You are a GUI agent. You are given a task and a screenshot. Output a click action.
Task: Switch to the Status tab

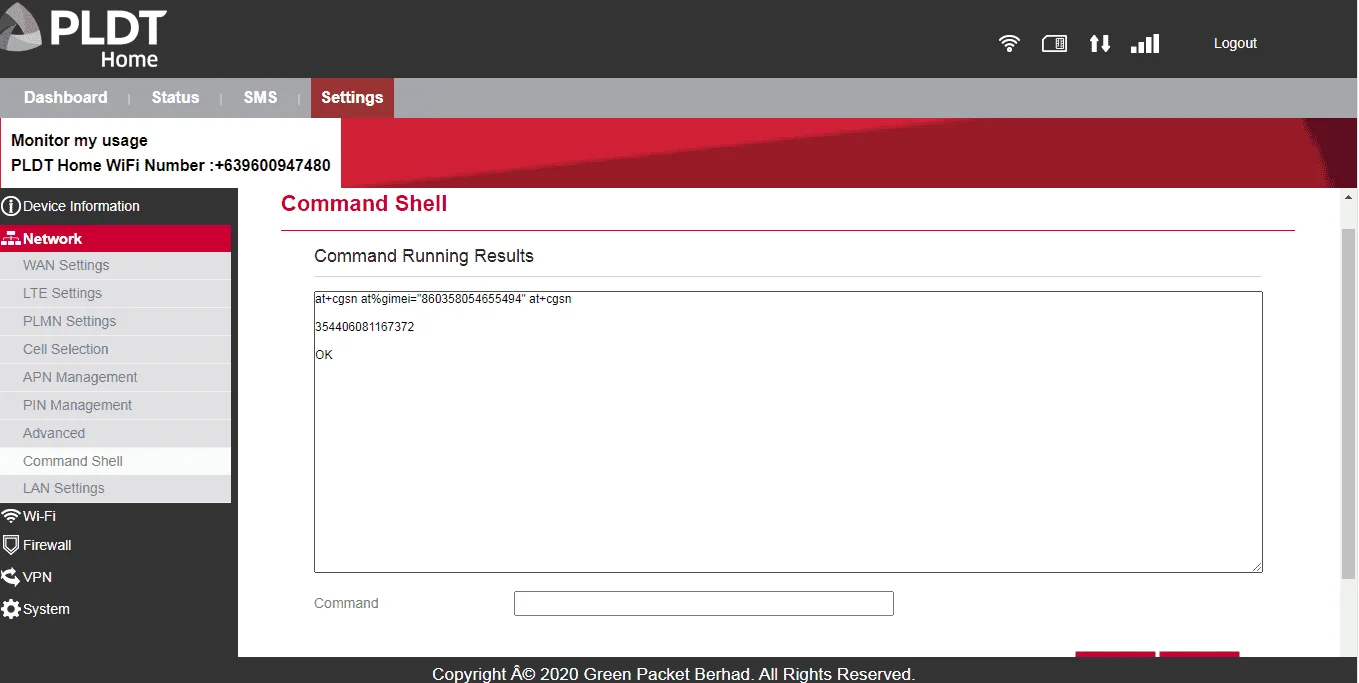coord(175,97)
